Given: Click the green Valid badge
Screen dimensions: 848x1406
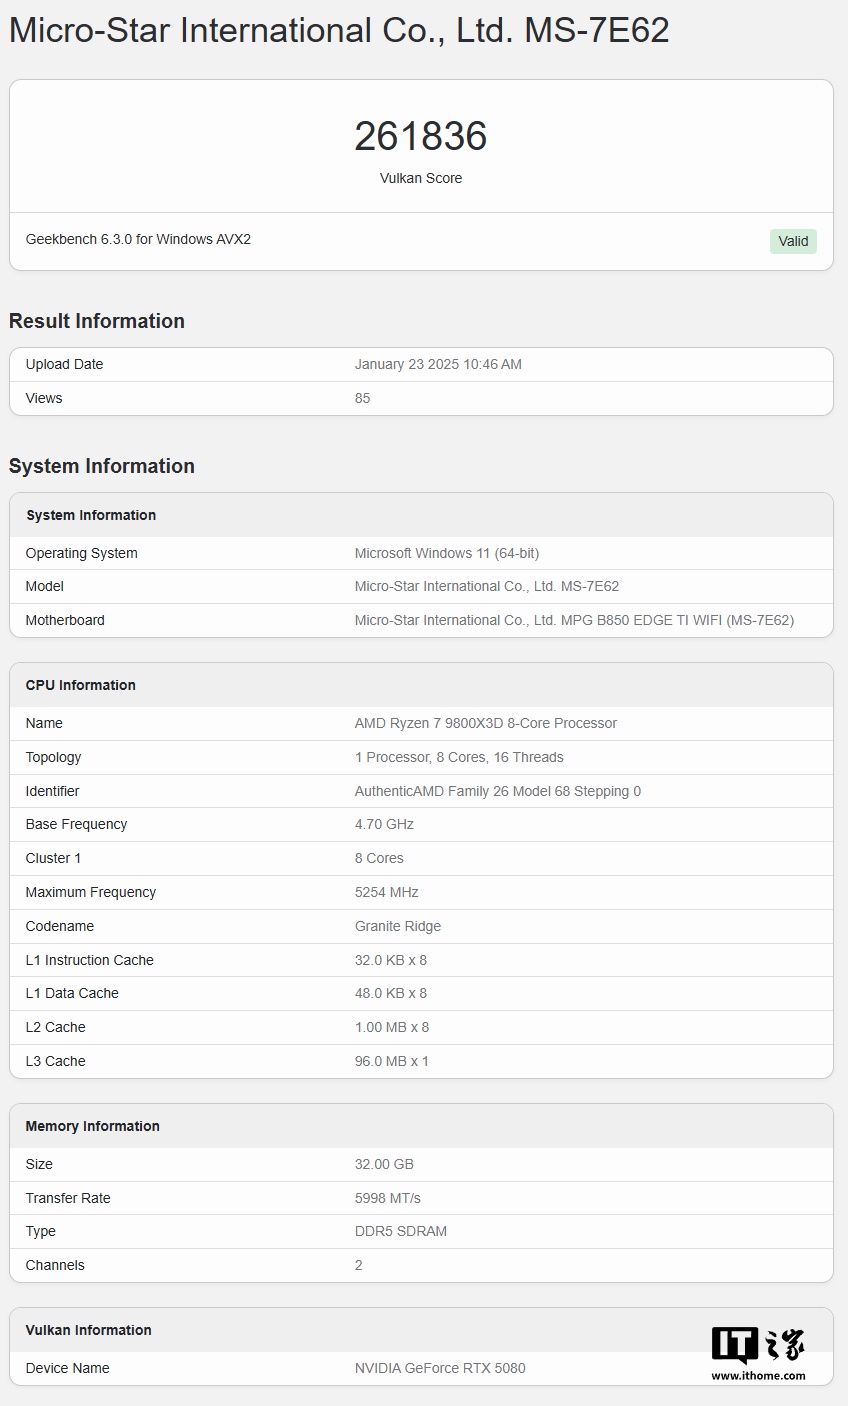Looking at the screenshot, I should coord(793,241).
